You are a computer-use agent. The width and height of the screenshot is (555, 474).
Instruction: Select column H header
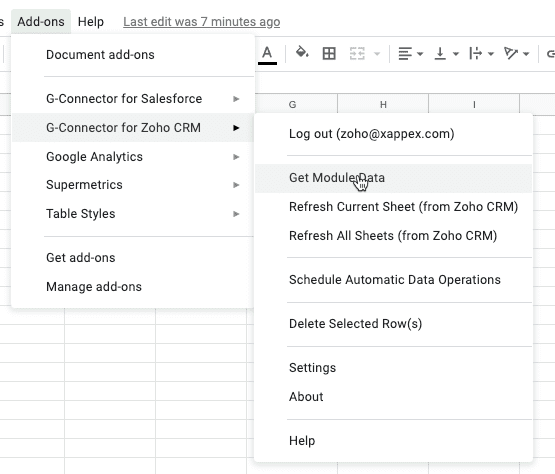(383, 105)
